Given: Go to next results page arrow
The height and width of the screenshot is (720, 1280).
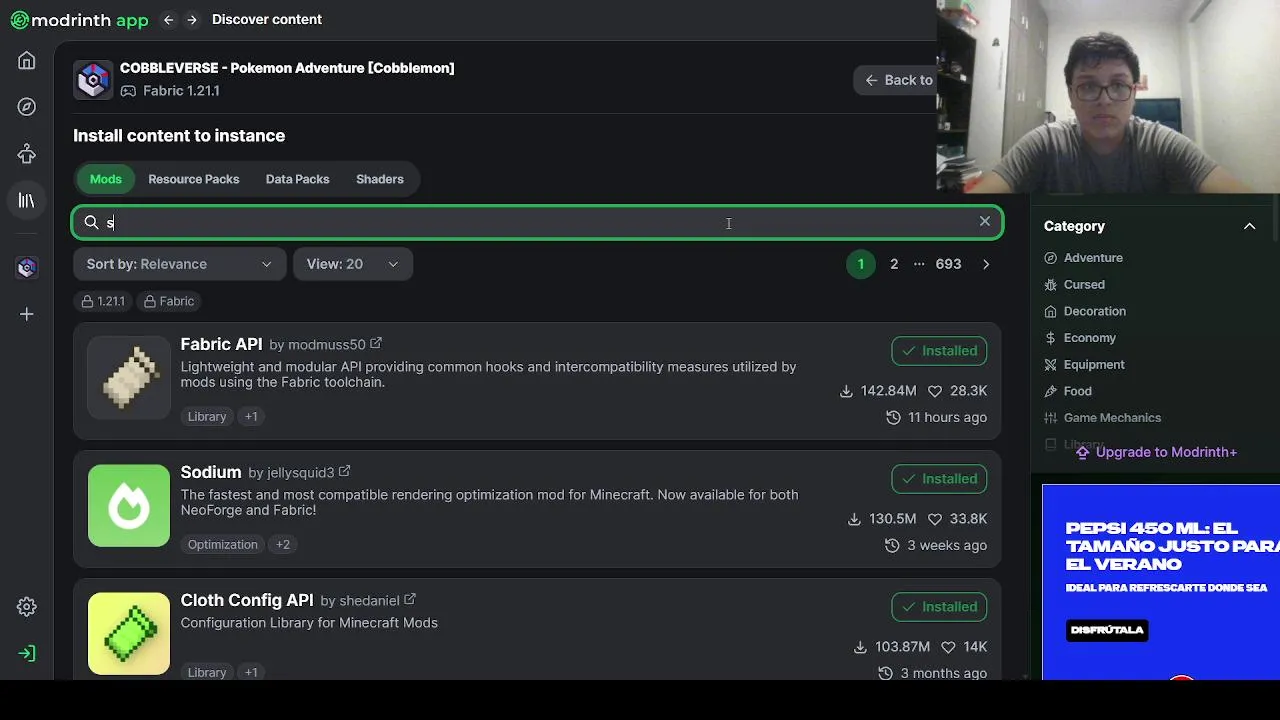Looking at the screenshot, I should (986, 264).
